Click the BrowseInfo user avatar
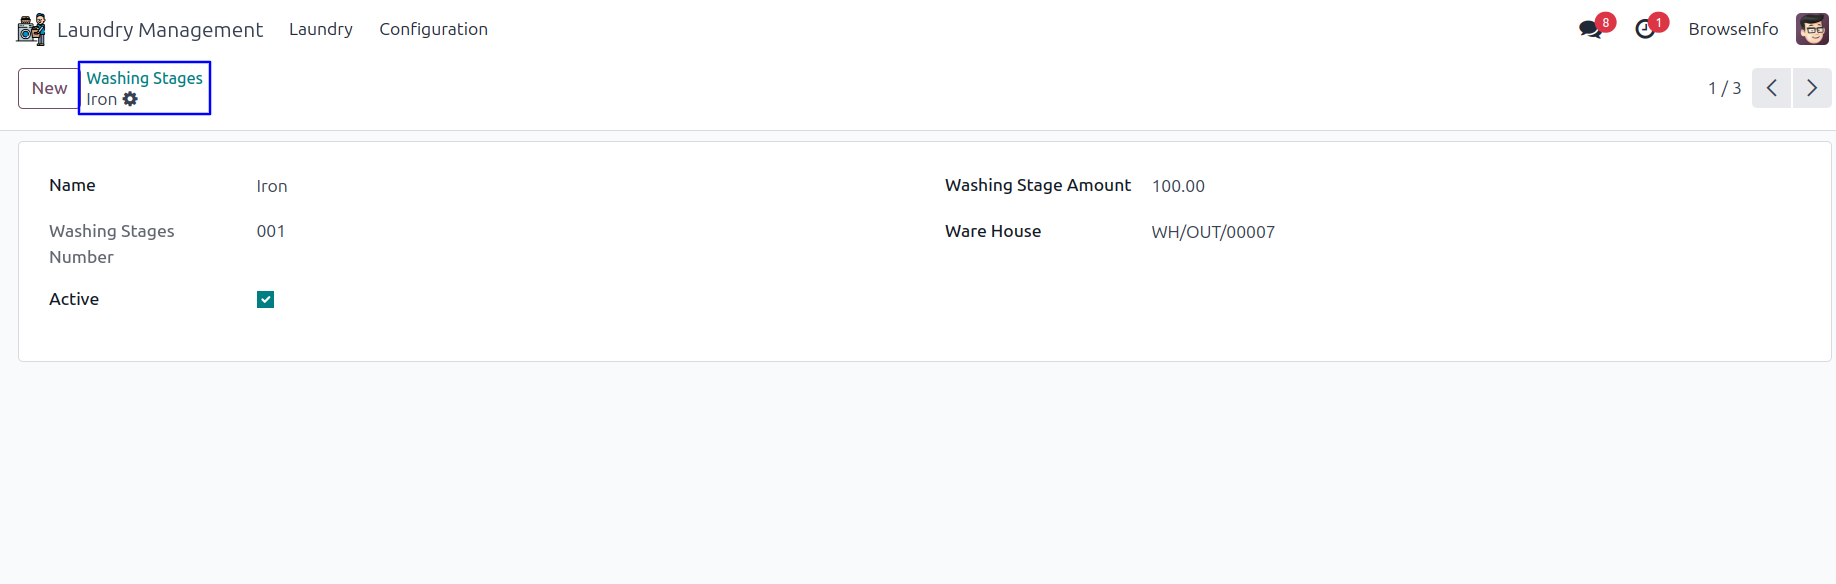Viewport: 1836px width, 584px height. (1812, 29)
